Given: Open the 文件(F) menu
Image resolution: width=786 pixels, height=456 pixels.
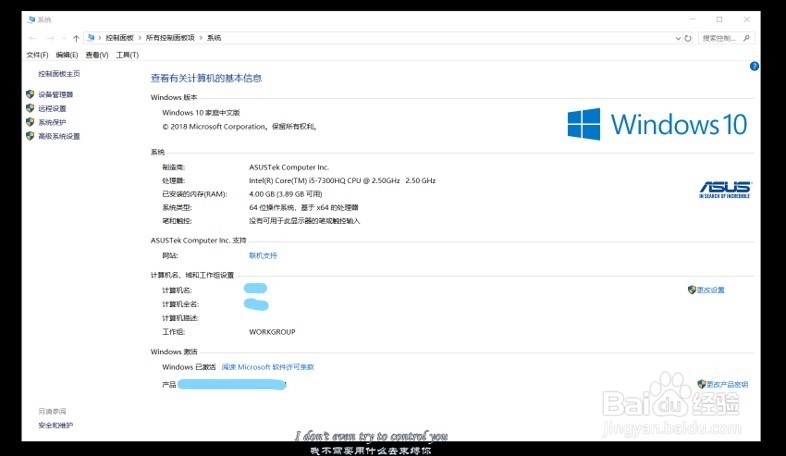Looking at the screenshot, I should click(x=37, y=55).
